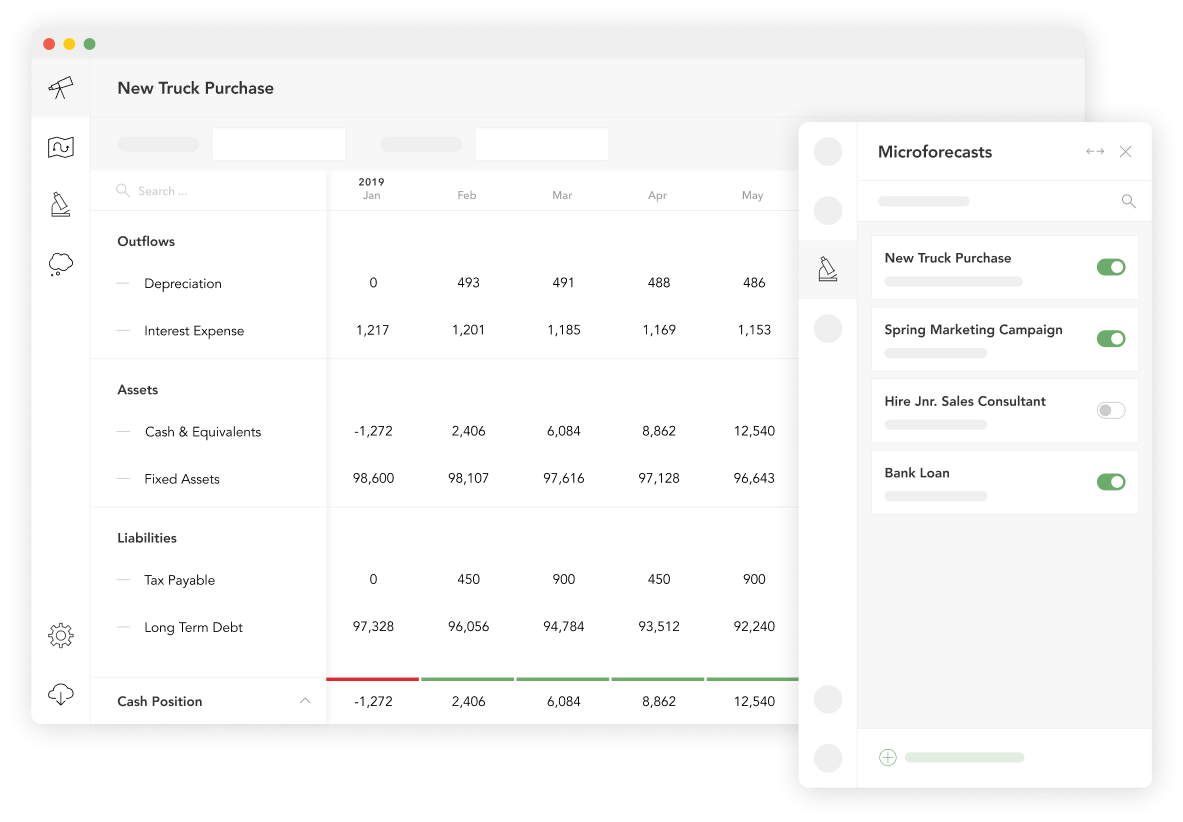This screenshot has height=822, width=1183.
Task: Open the map view from the sidebar
Action: tap(60, 146)
